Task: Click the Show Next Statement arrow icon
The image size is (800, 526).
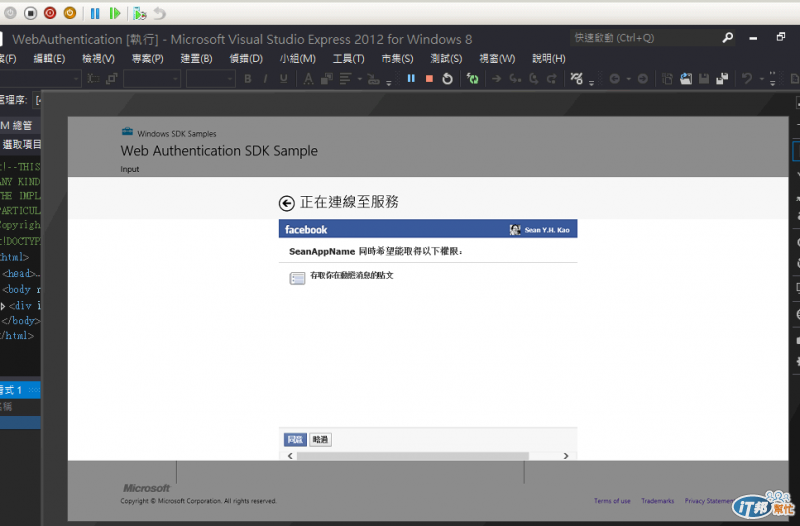Action: tap(496, 79)
